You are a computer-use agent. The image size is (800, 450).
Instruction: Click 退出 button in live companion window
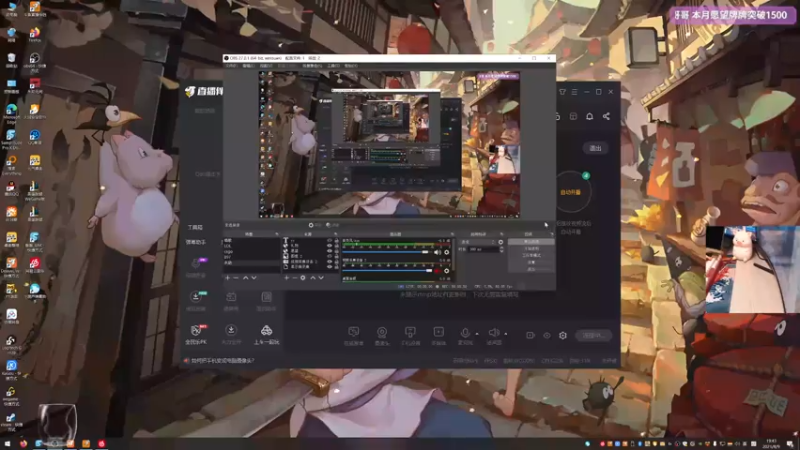(x=595, y=148)
